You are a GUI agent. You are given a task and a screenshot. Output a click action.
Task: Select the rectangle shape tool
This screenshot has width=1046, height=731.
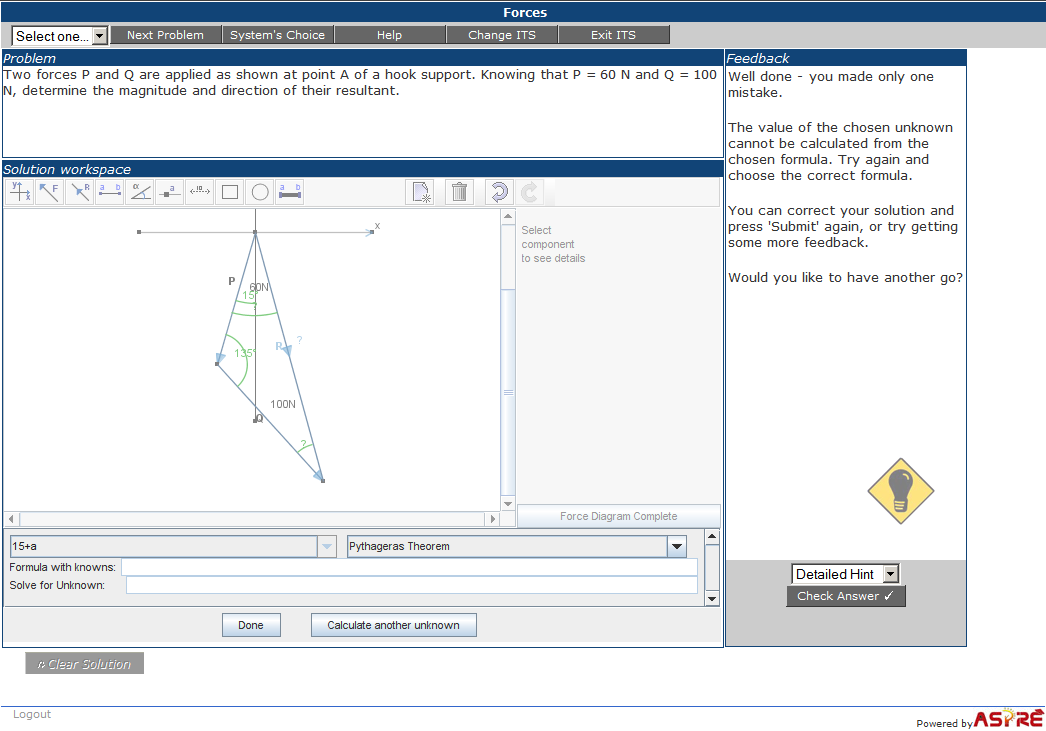(x=229, y=192)
